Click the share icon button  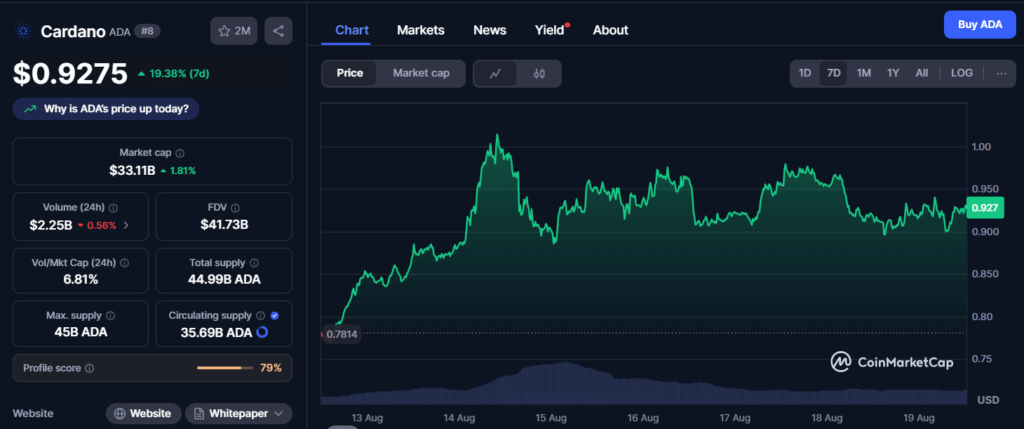[x=278, y=31]
